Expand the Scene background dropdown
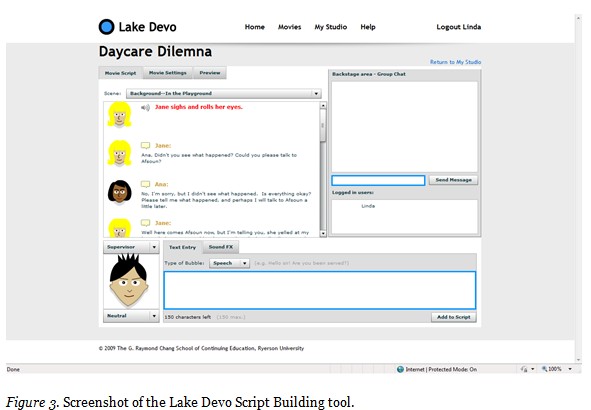 point(224,93)
